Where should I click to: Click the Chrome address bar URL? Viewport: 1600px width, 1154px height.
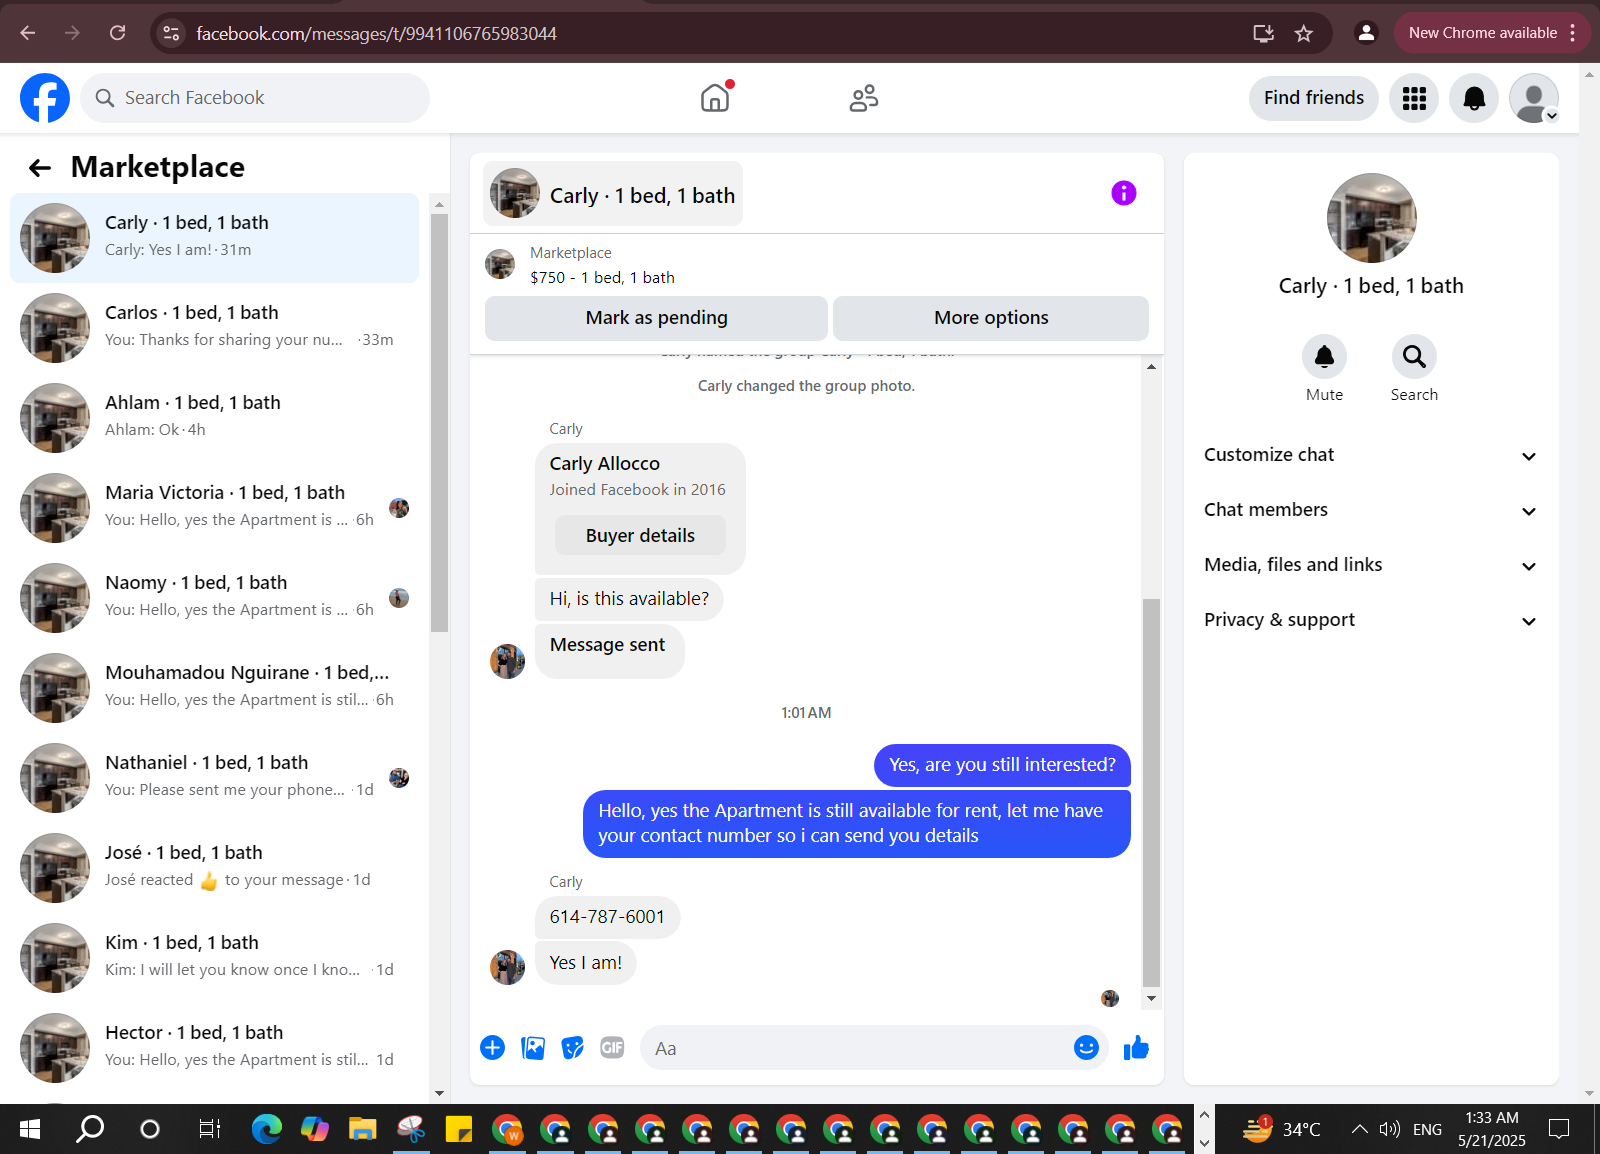pyautogui.click(x=376, y=34)
